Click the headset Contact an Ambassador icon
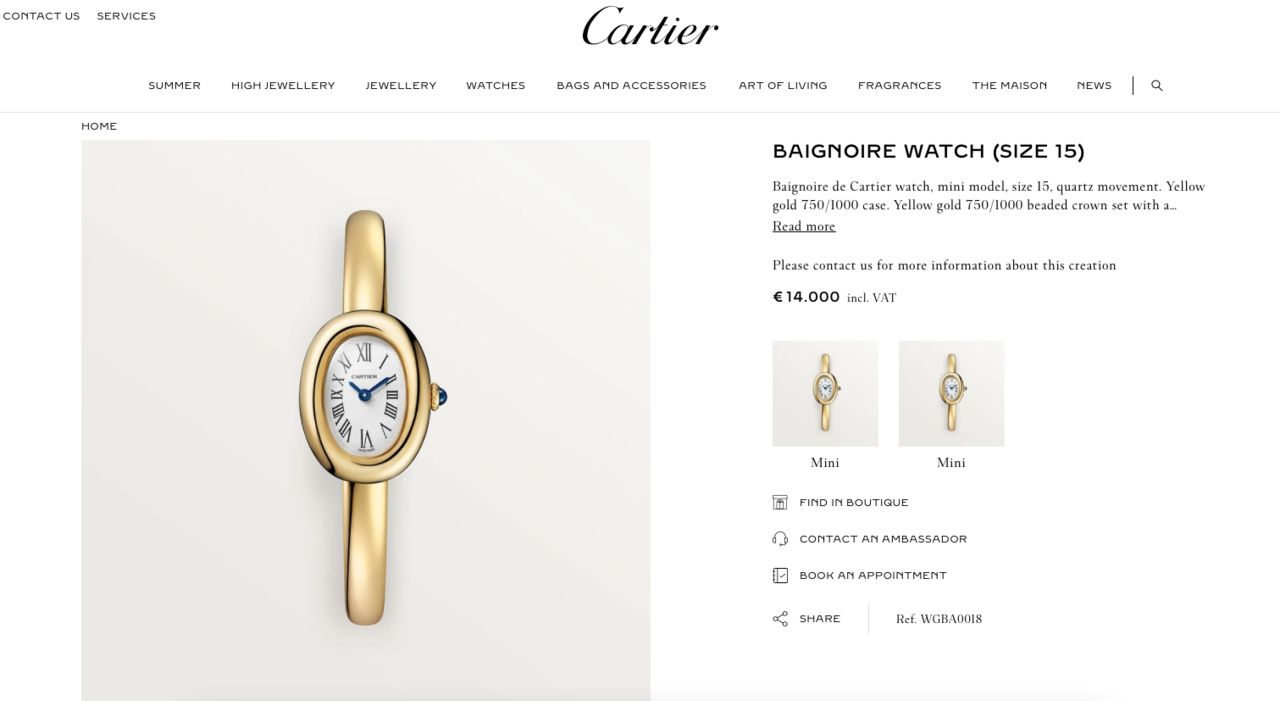Viewport: 1280px width, 701px height. pyautogui.click(x=780, y=539)
